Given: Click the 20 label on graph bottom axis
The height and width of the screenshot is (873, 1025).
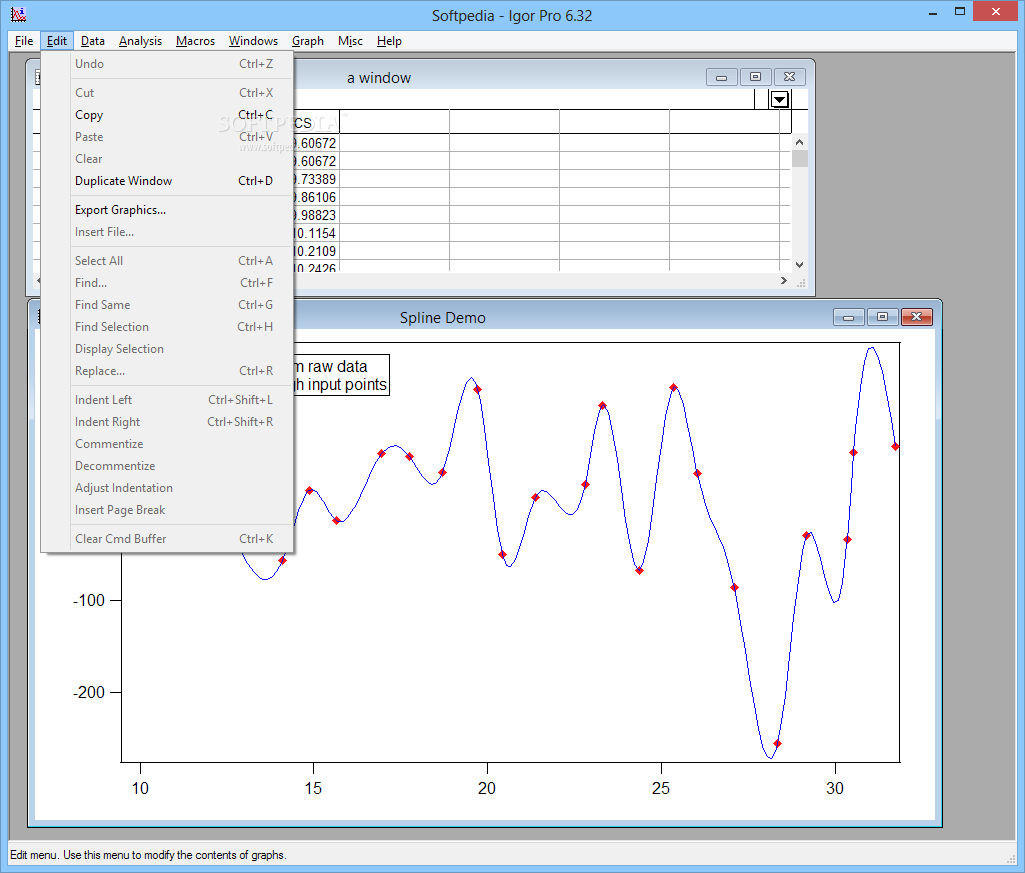Looking at the screenshot, I should click(x=487, y=788).
